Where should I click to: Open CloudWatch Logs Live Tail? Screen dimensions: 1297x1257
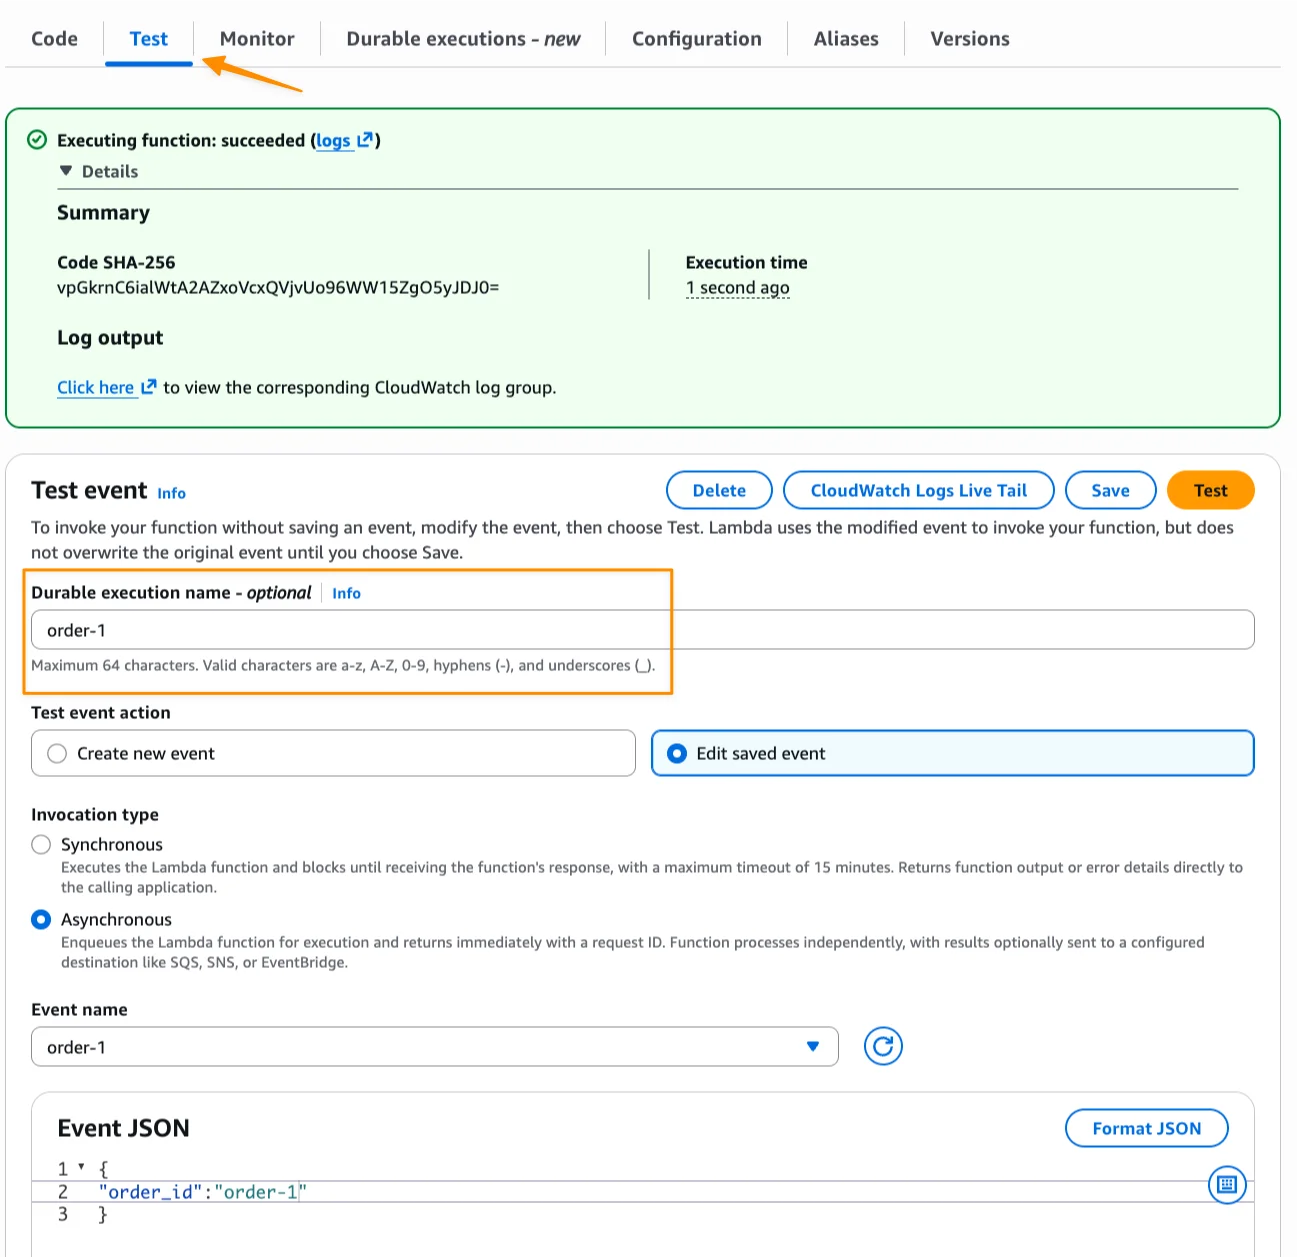918,490
